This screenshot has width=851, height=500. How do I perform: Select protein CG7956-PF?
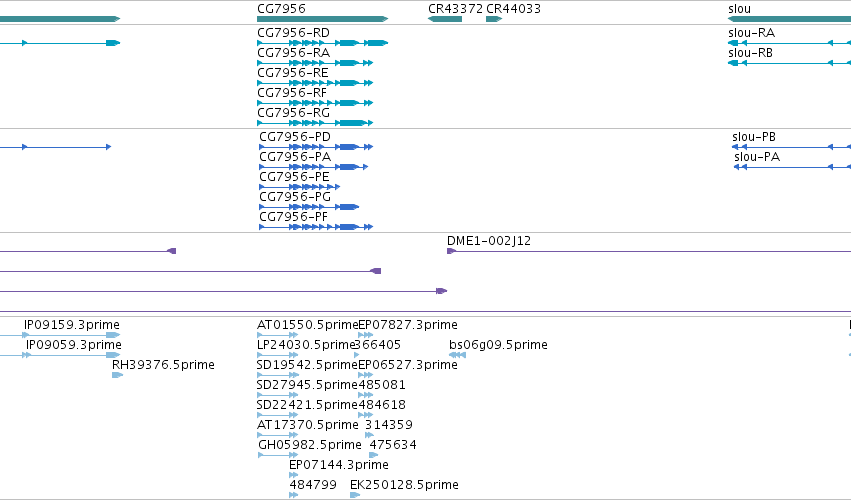pyautogui.click(x=294, y=217)
